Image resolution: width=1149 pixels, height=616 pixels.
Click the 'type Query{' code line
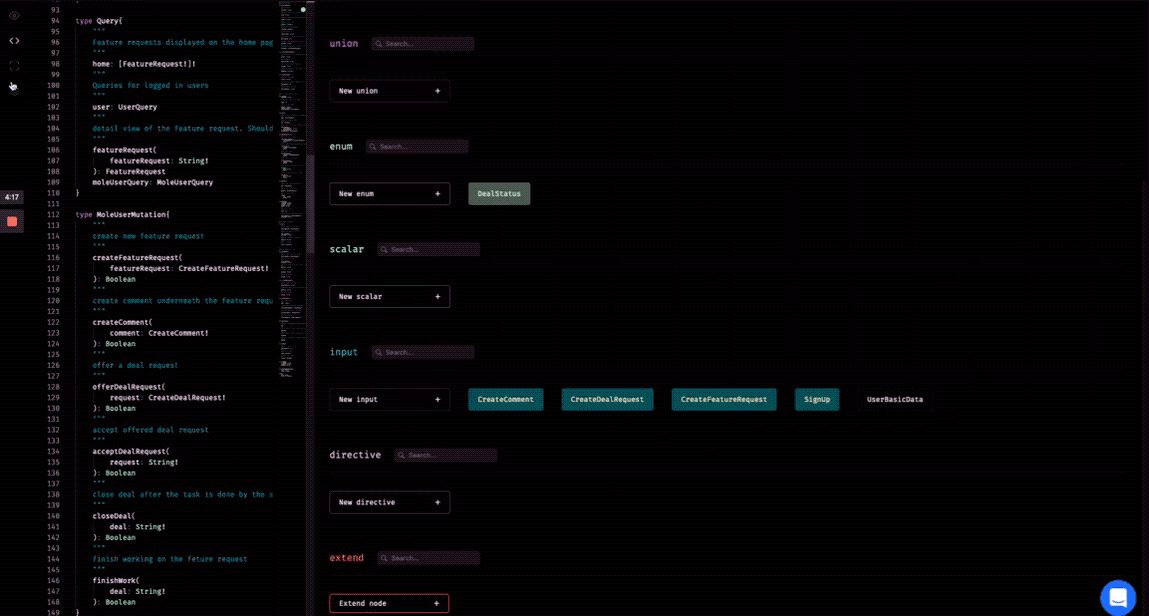(x=99, y=21)
